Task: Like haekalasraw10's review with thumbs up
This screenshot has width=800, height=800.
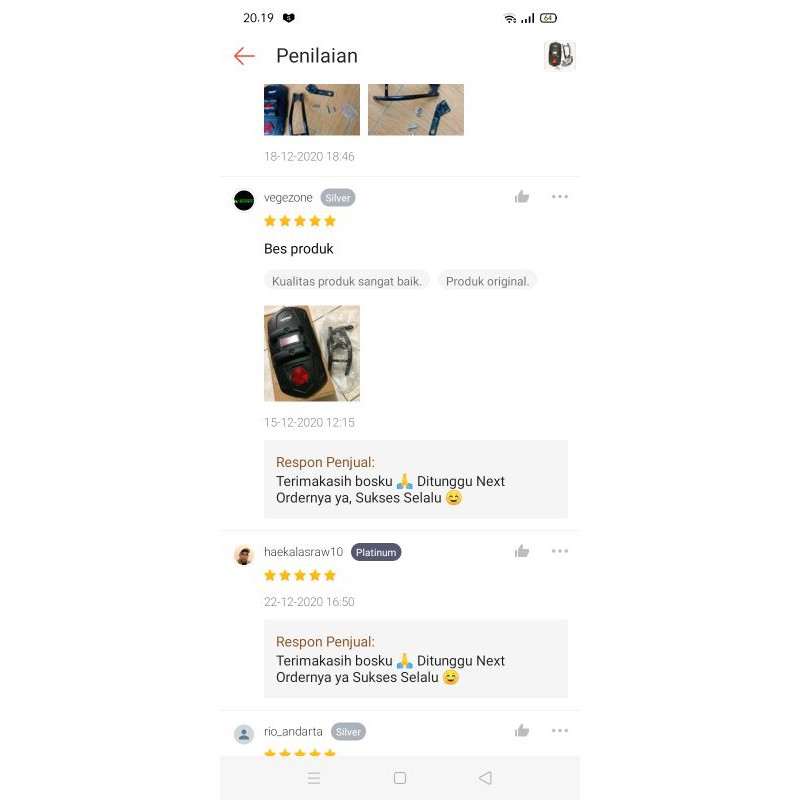Action: 521,551
